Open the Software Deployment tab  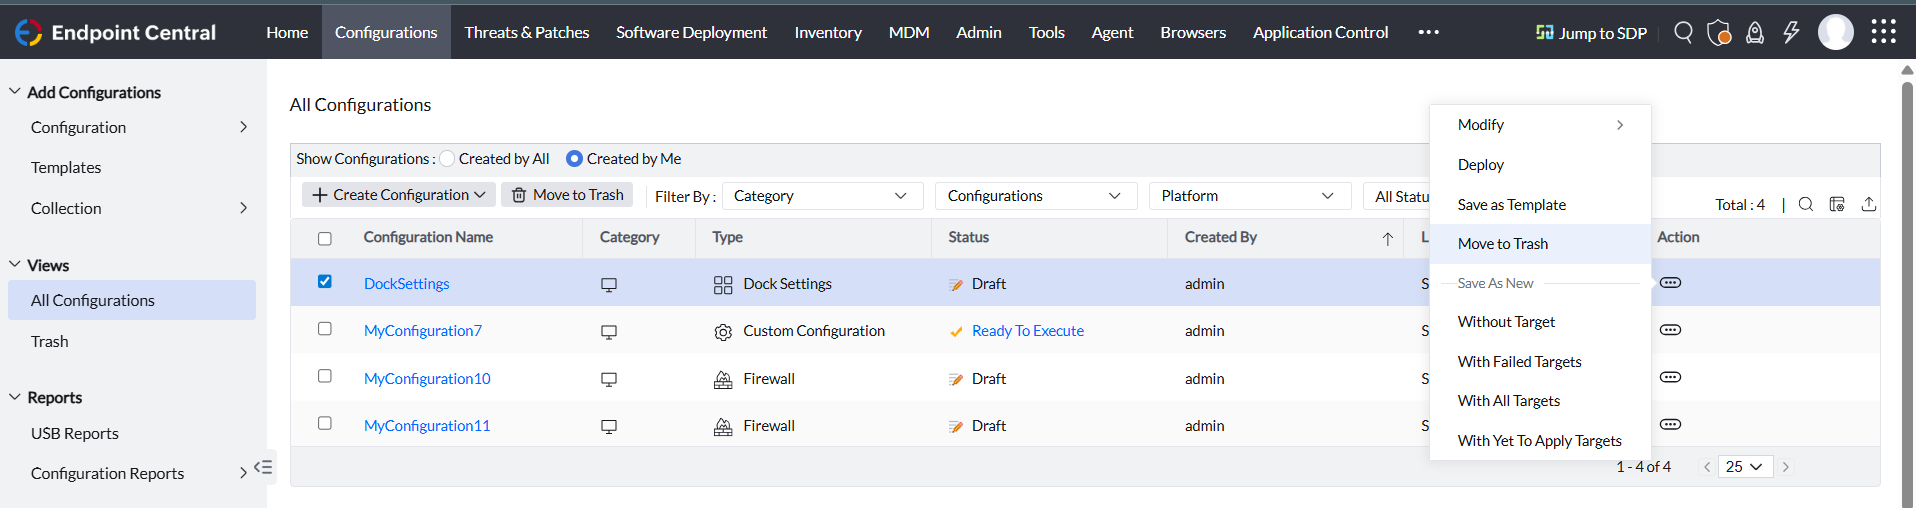pyautogui.click(x=691, y=33)
